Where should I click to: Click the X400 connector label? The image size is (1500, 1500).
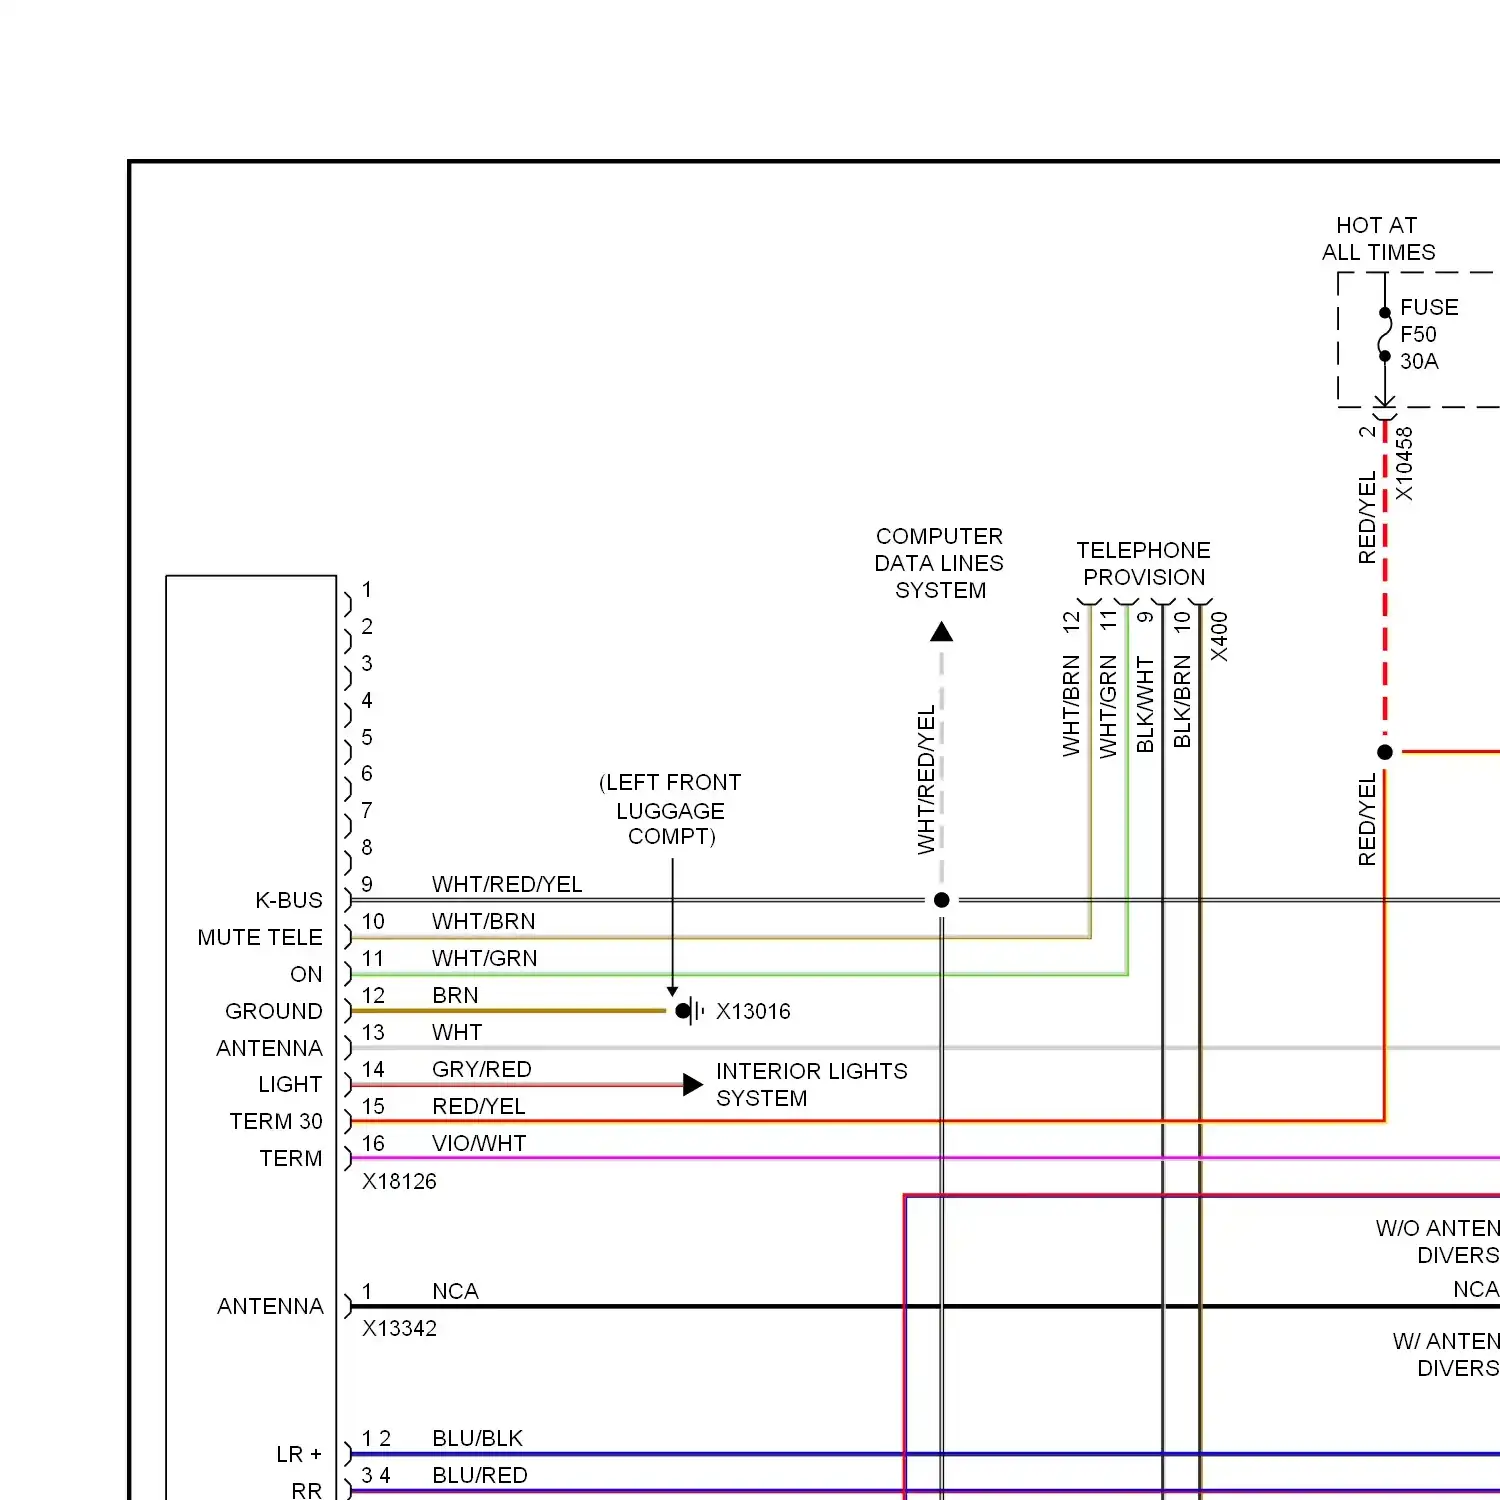tap(1219, 636)
